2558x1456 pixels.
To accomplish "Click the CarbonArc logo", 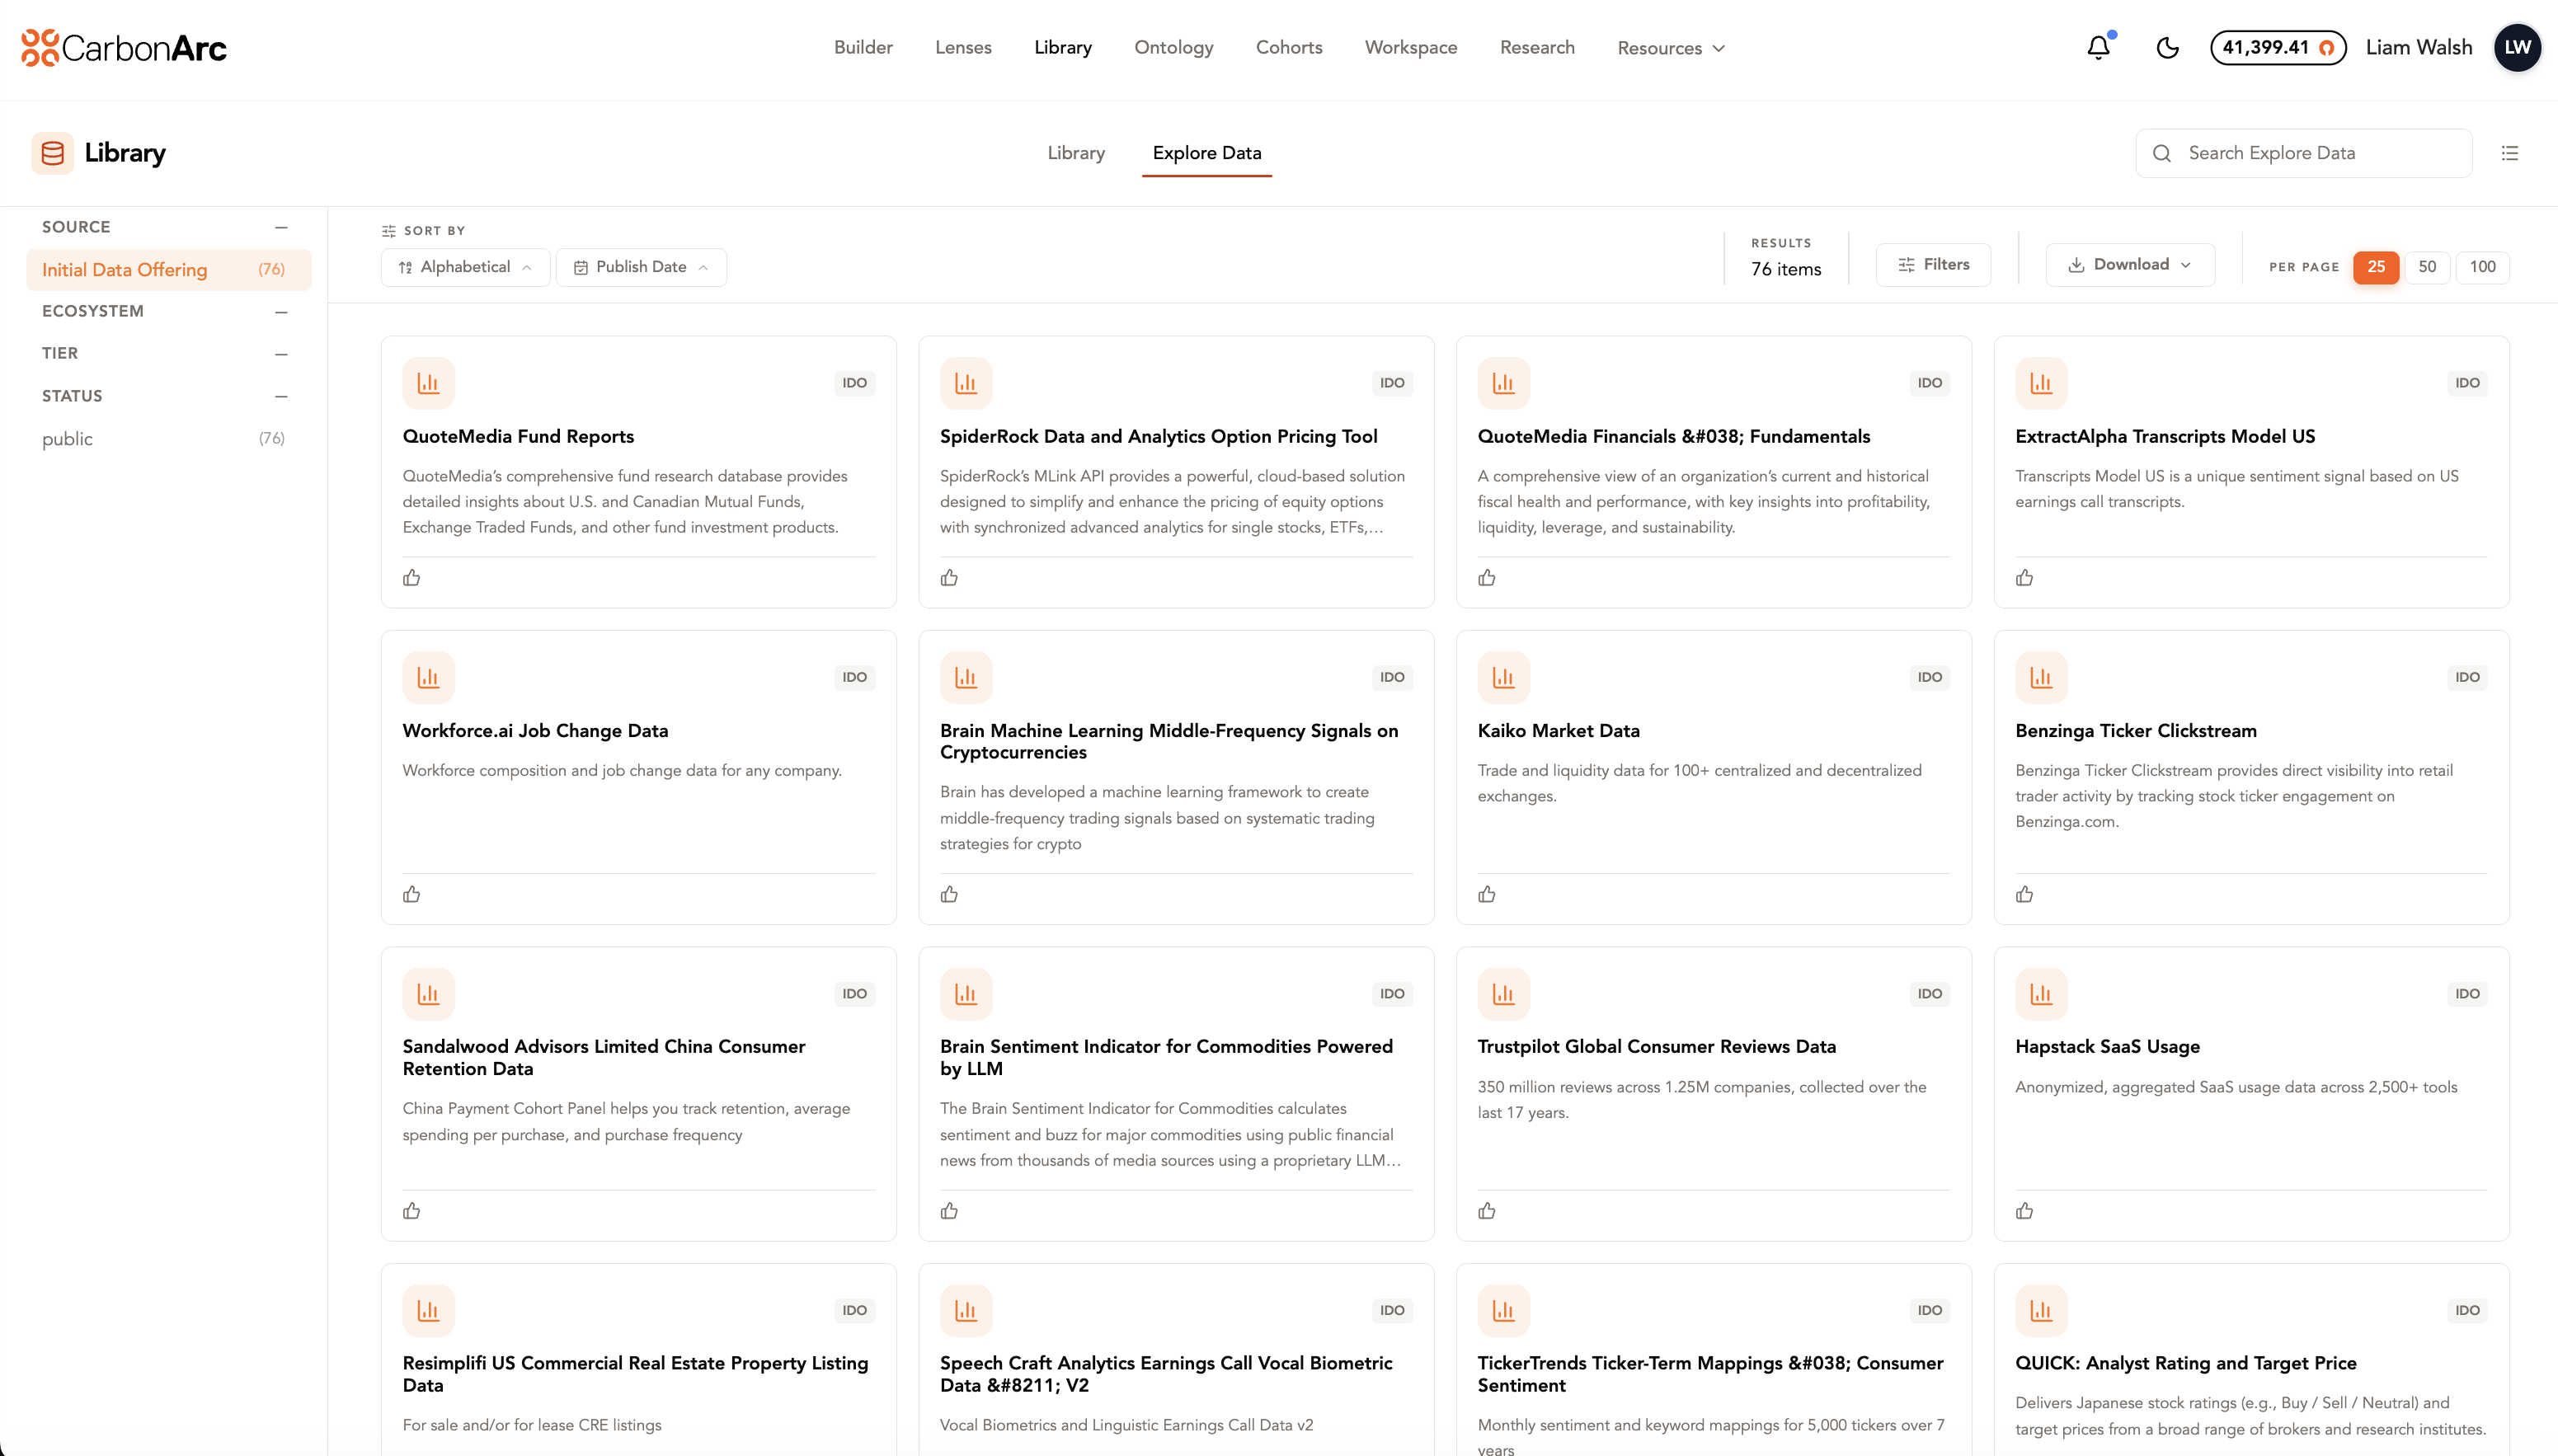I will 124,47.
